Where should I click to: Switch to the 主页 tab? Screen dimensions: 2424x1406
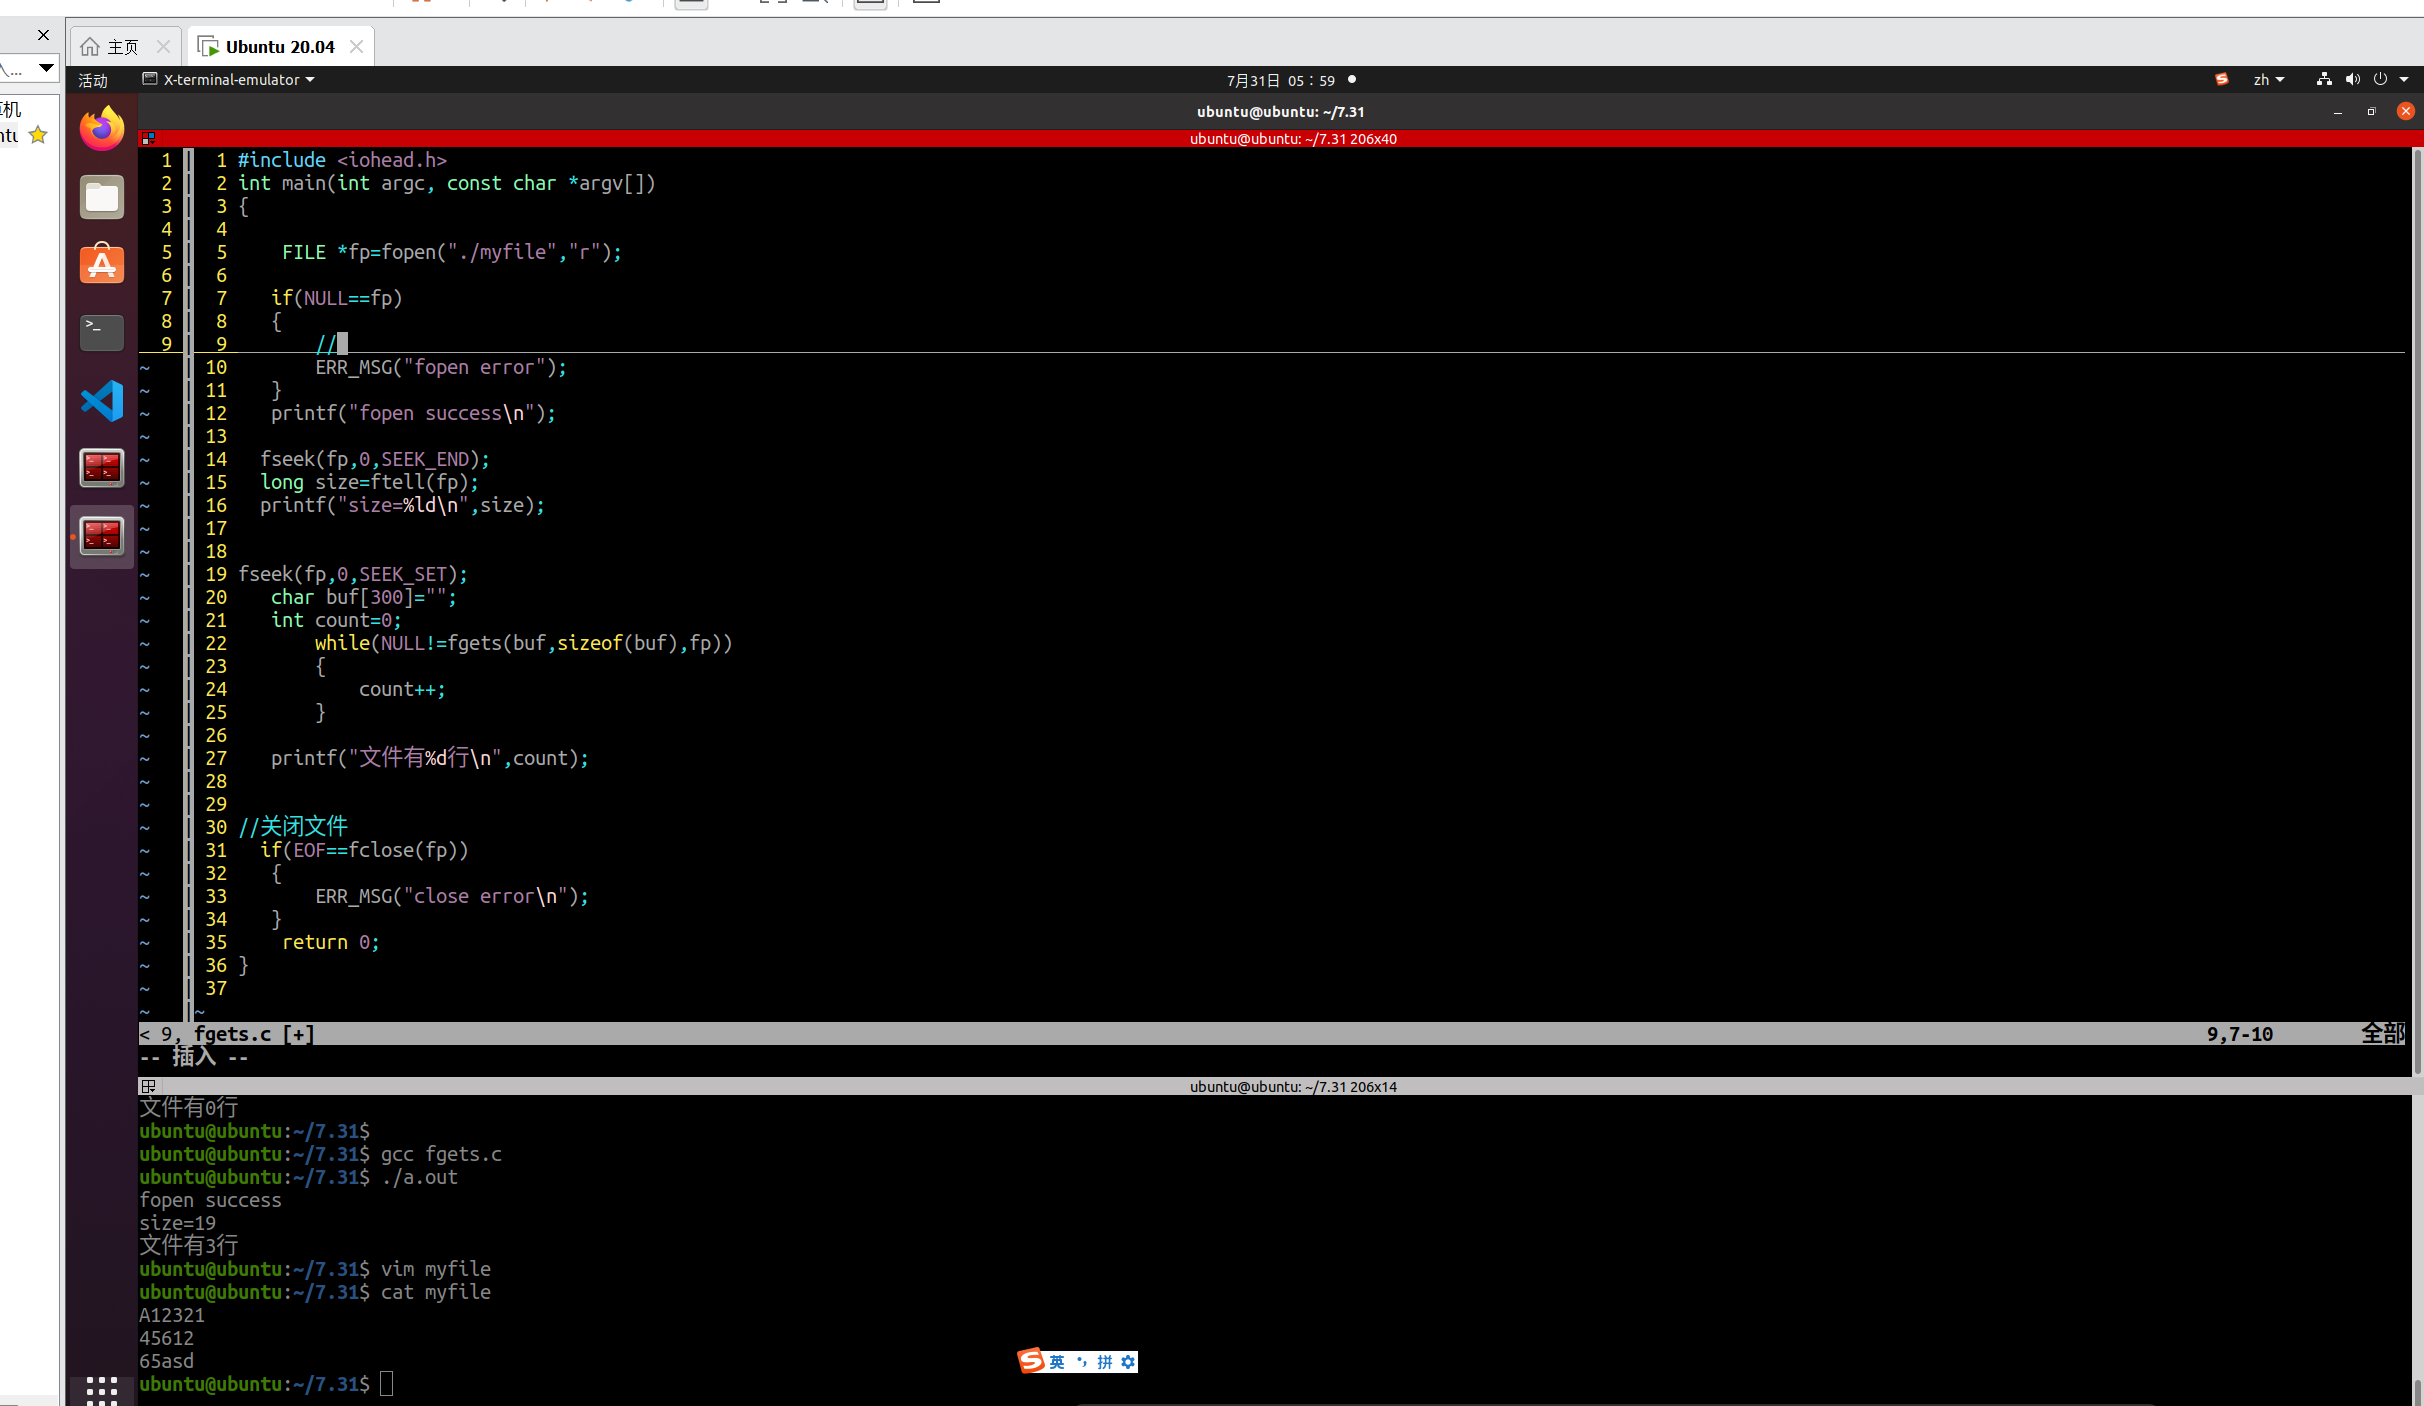click(122, 47)
